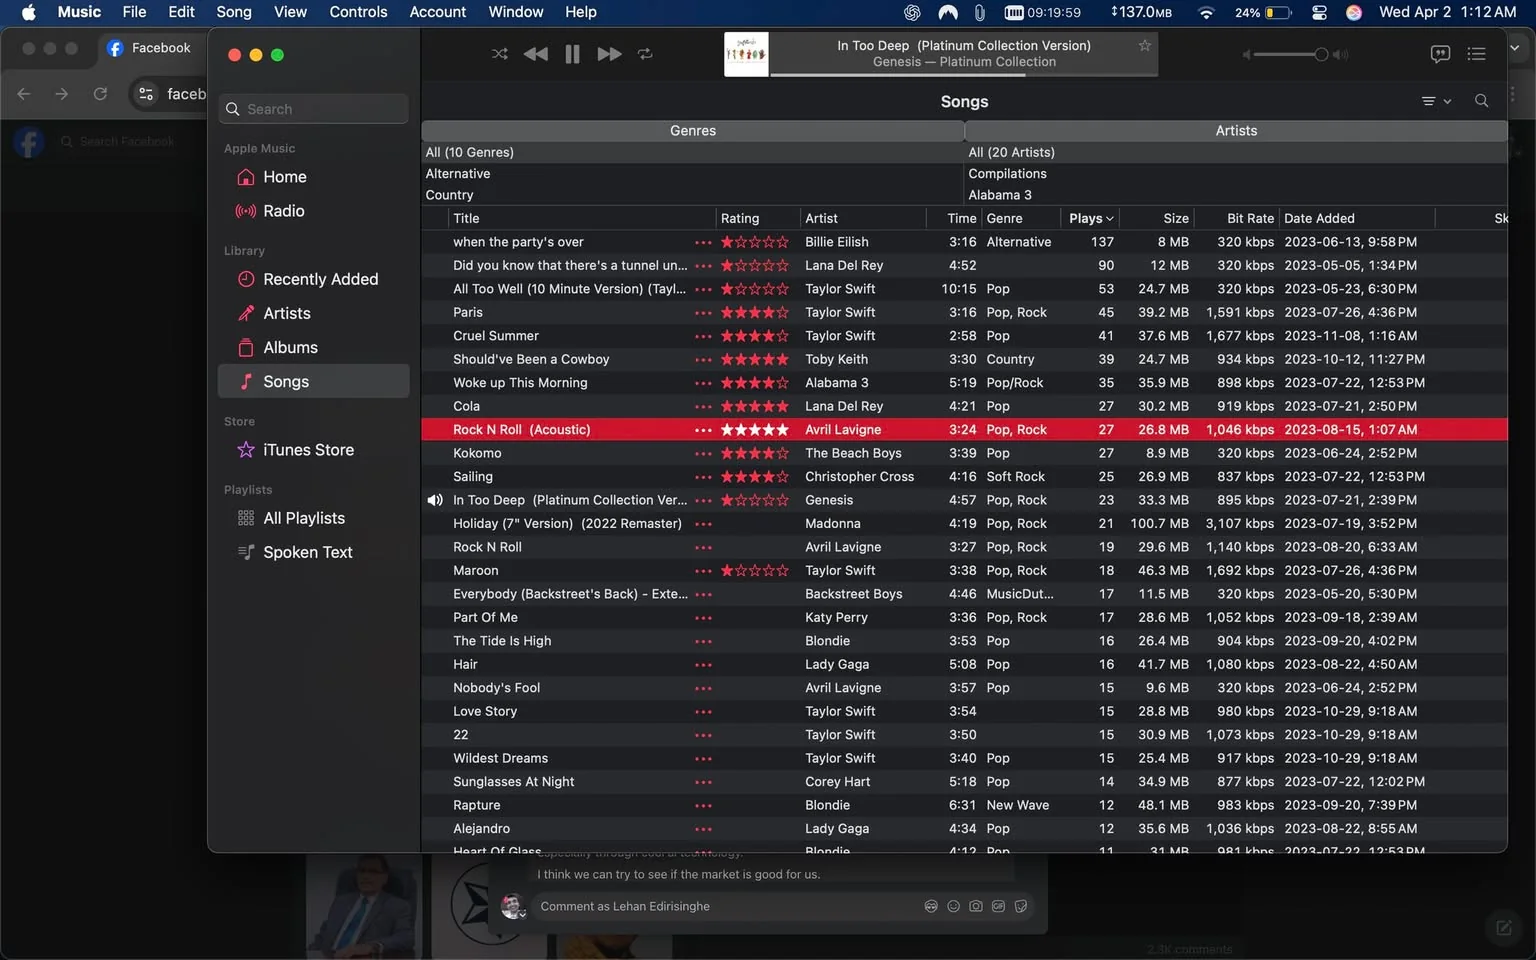
Task: Open more options for Rock N Roll (Acoustic)
Action: click(x=703, y=431)
